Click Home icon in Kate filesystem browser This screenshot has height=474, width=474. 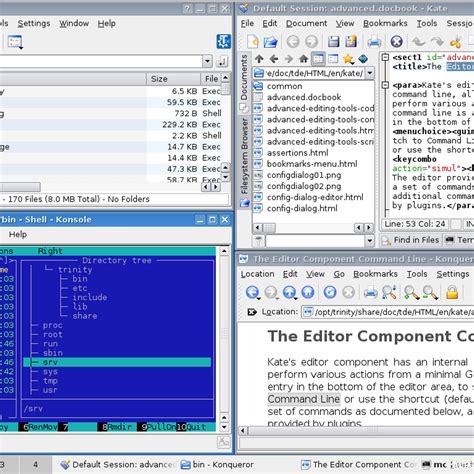pos(303,59)
